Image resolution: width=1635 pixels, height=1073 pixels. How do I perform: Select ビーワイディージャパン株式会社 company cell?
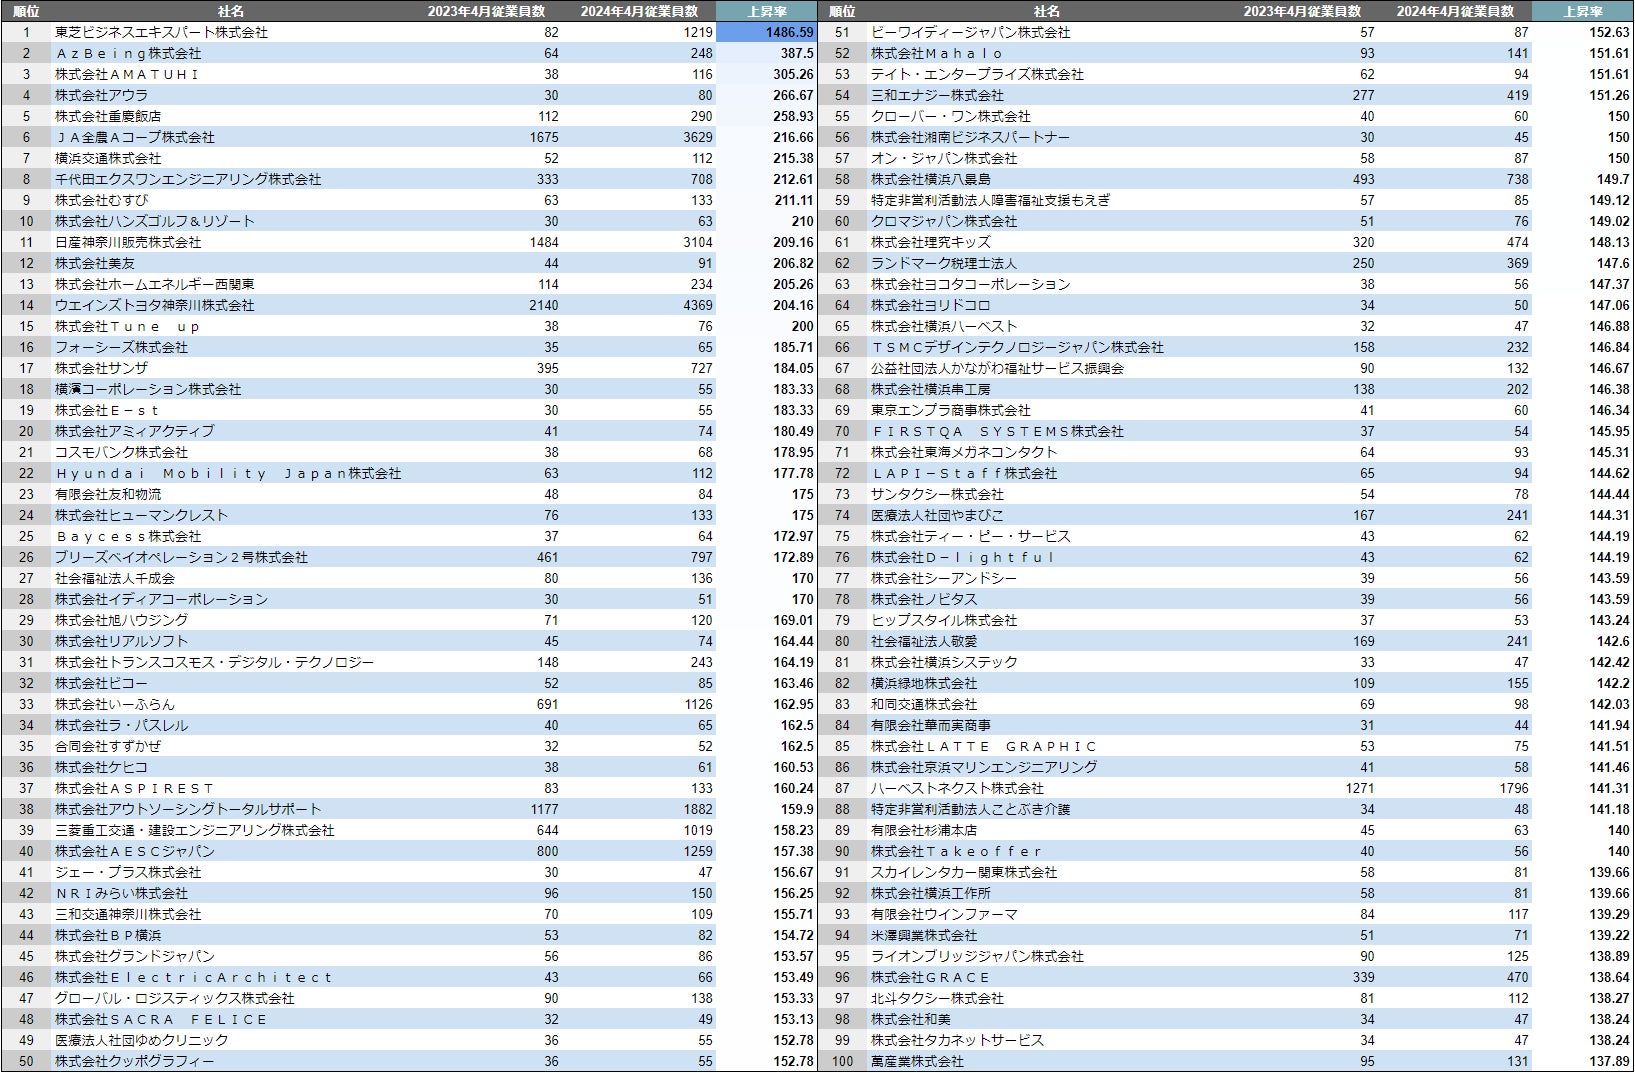(x=970, y=32)
